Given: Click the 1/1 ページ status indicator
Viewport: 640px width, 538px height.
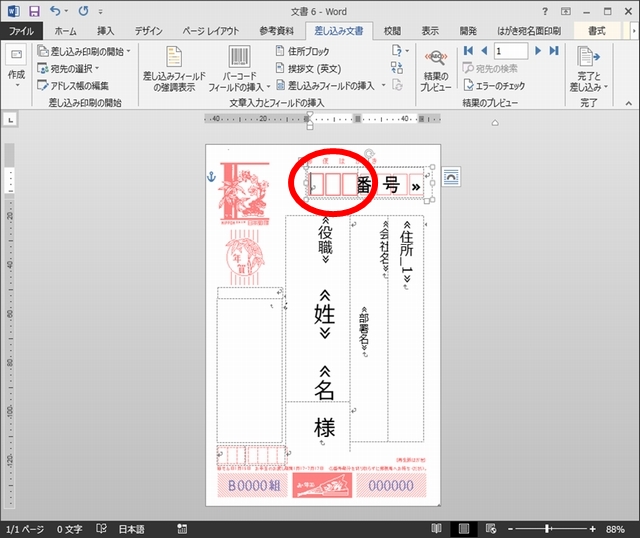Looking at the screenshot, I should (25, 529).
